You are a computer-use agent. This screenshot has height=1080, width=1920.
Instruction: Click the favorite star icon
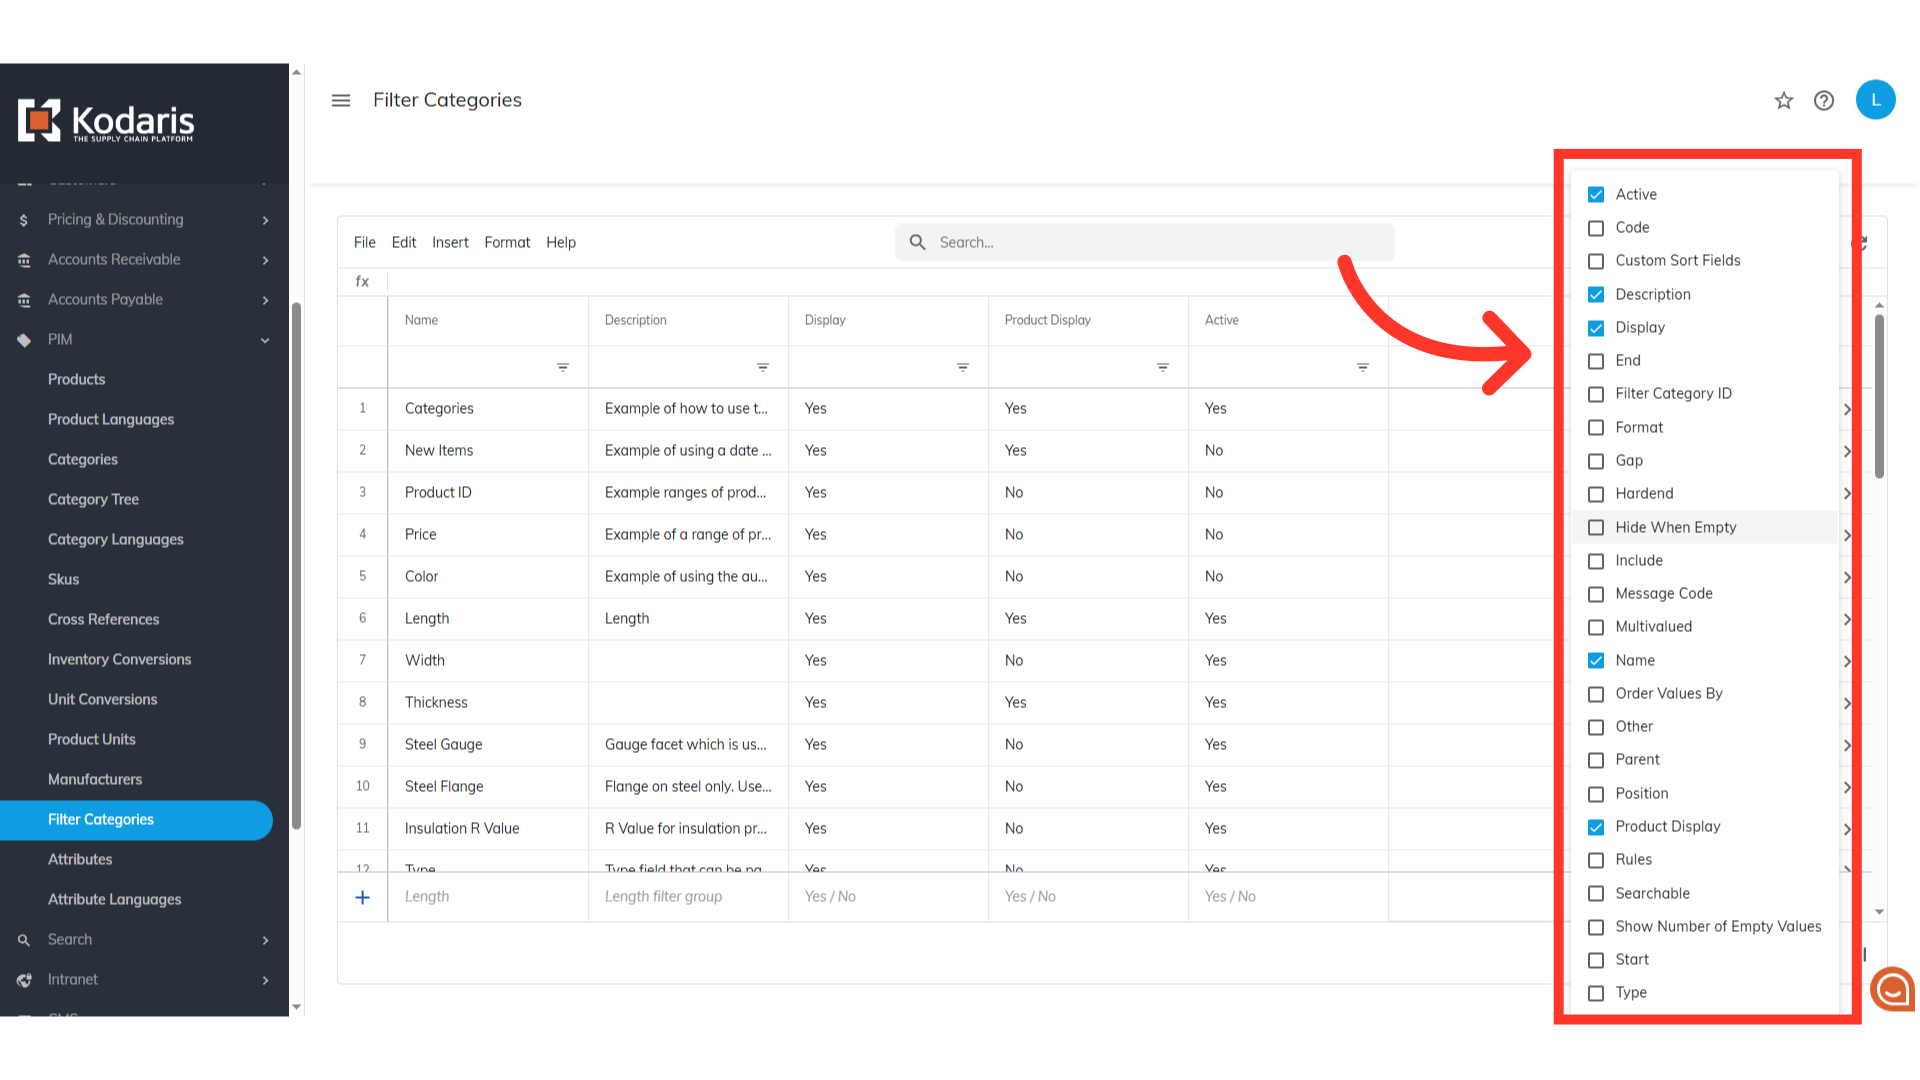1784,100
